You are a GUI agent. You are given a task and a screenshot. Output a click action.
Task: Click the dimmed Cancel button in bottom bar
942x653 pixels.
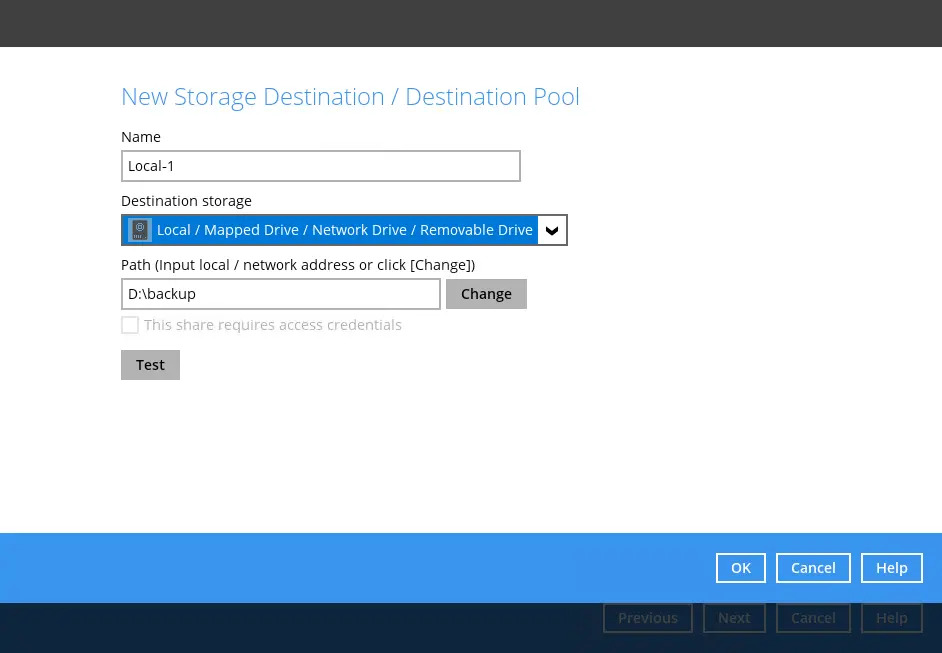(813, 618)
